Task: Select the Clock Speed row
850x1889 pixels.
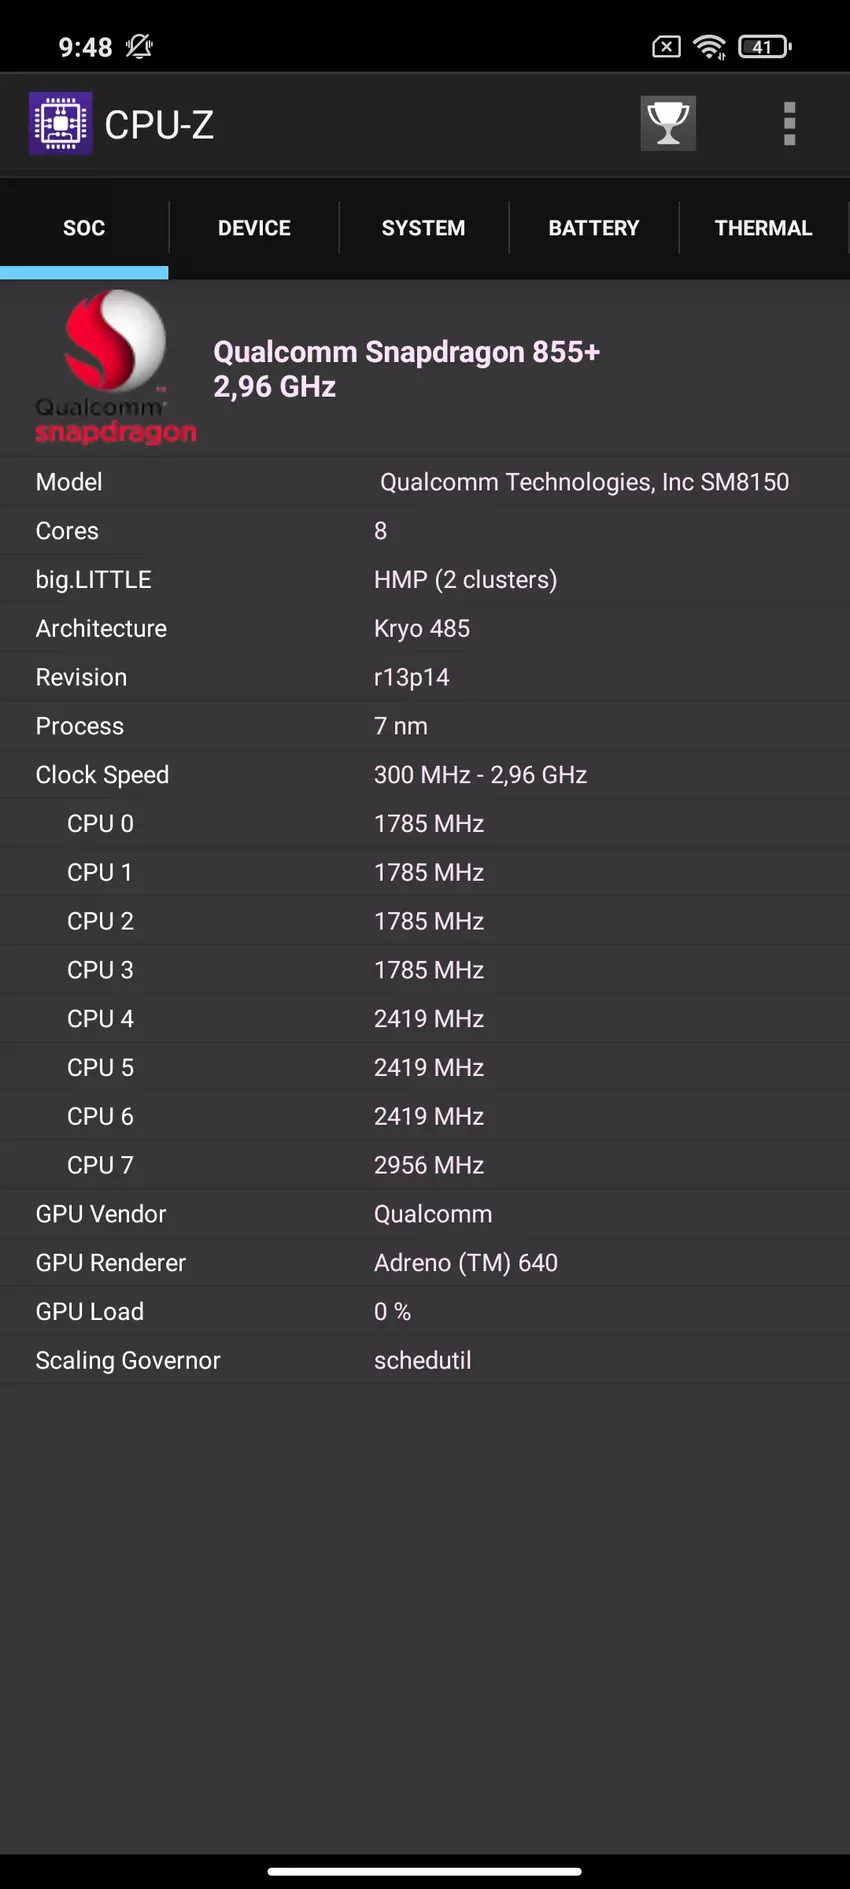Action: 425,775
